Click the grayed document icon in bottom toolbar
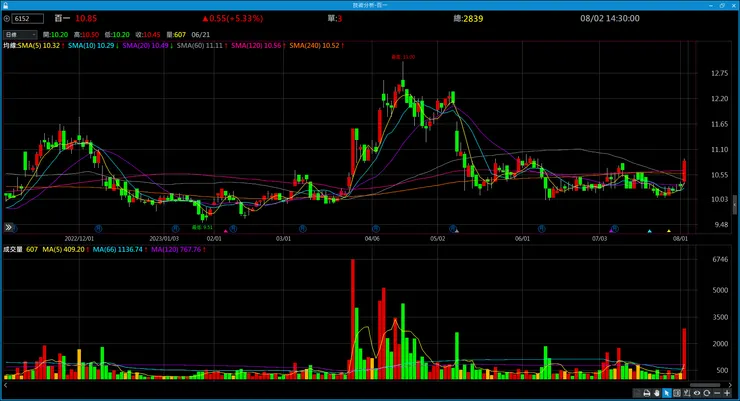Viewport: 740px width, 401px height. [638, 393]
